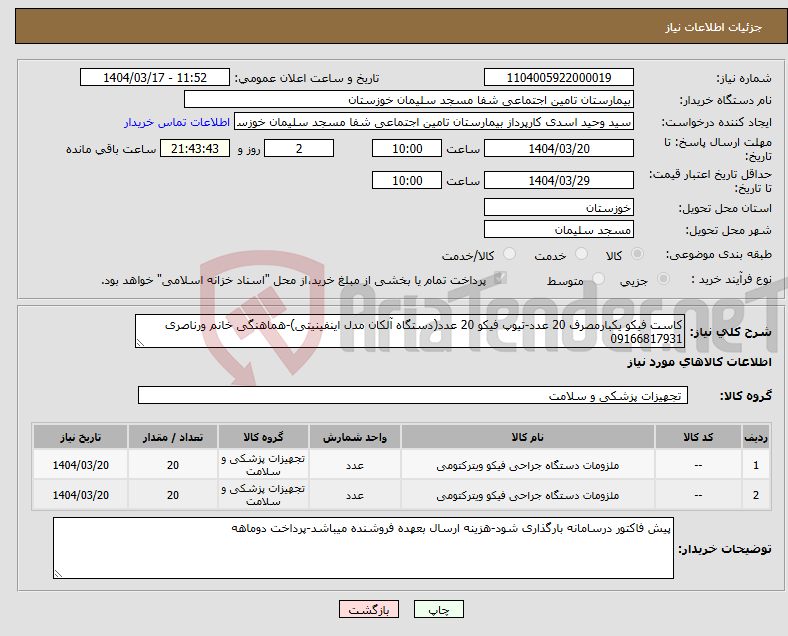Click the buyer notes textarea
The height and width of the screenshot is (636, 788).
(x=363, y=548)
